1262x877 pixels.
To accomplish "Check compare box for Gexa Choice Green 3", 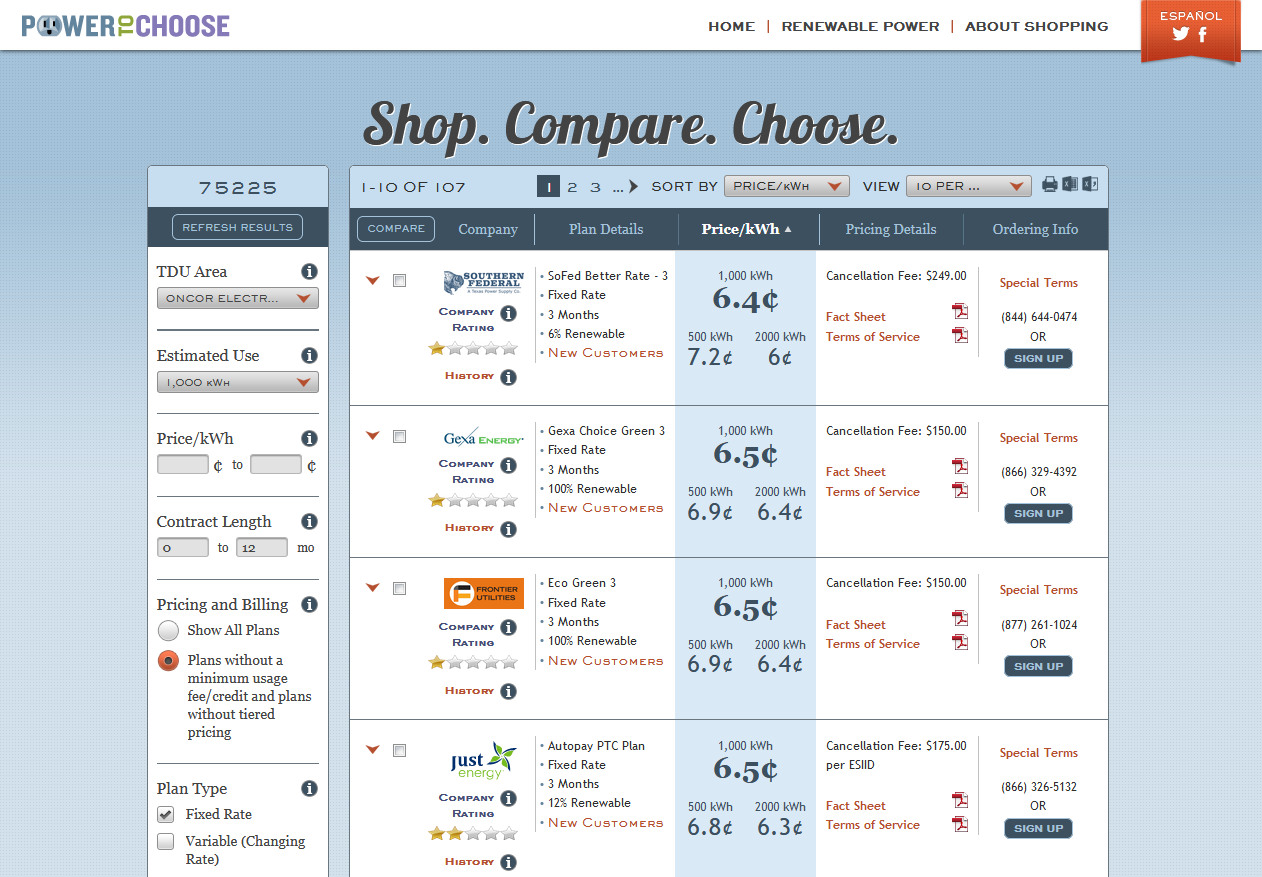I will tap(400, 436).
